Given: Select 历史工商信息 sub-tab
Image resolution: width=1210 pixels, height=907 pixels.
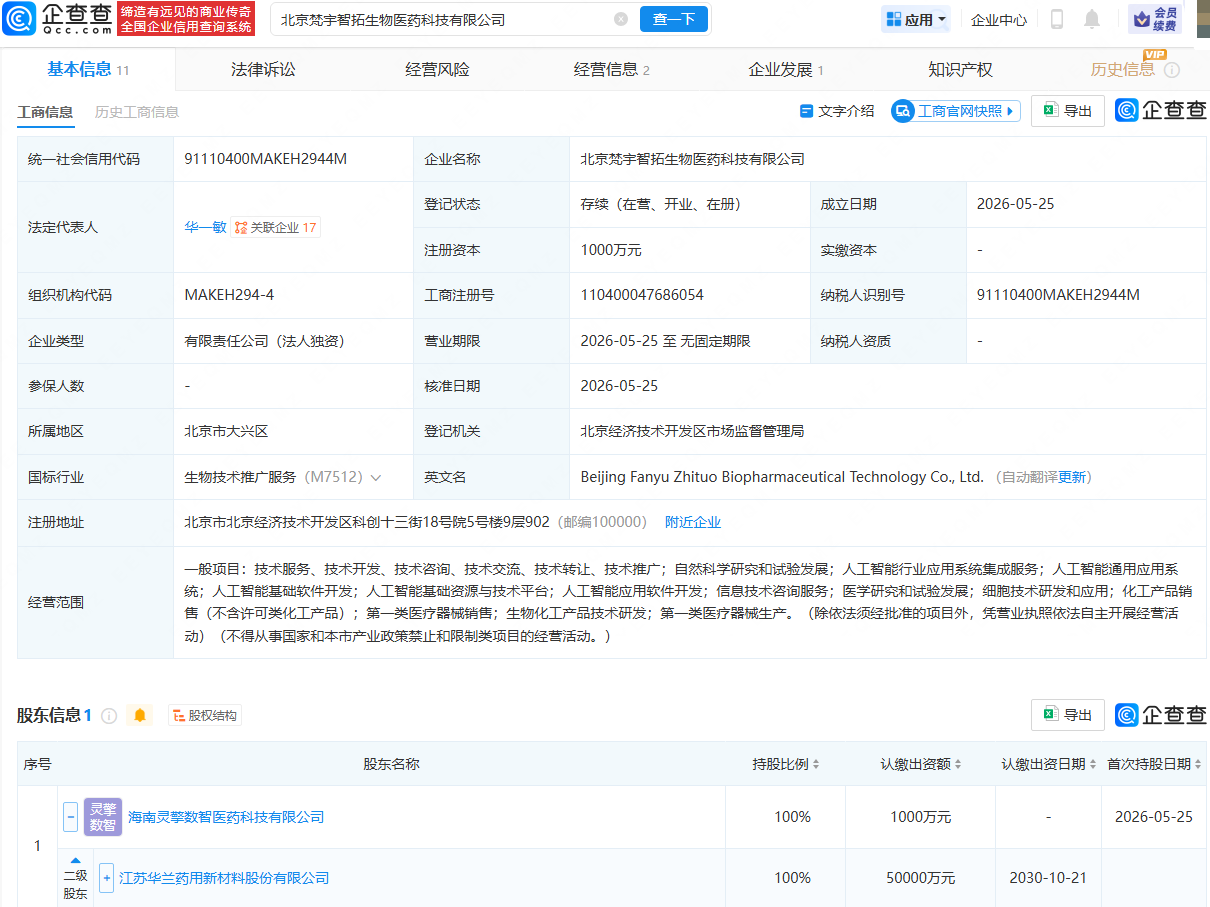Looking at the screenshot, I should pos(137,112).
